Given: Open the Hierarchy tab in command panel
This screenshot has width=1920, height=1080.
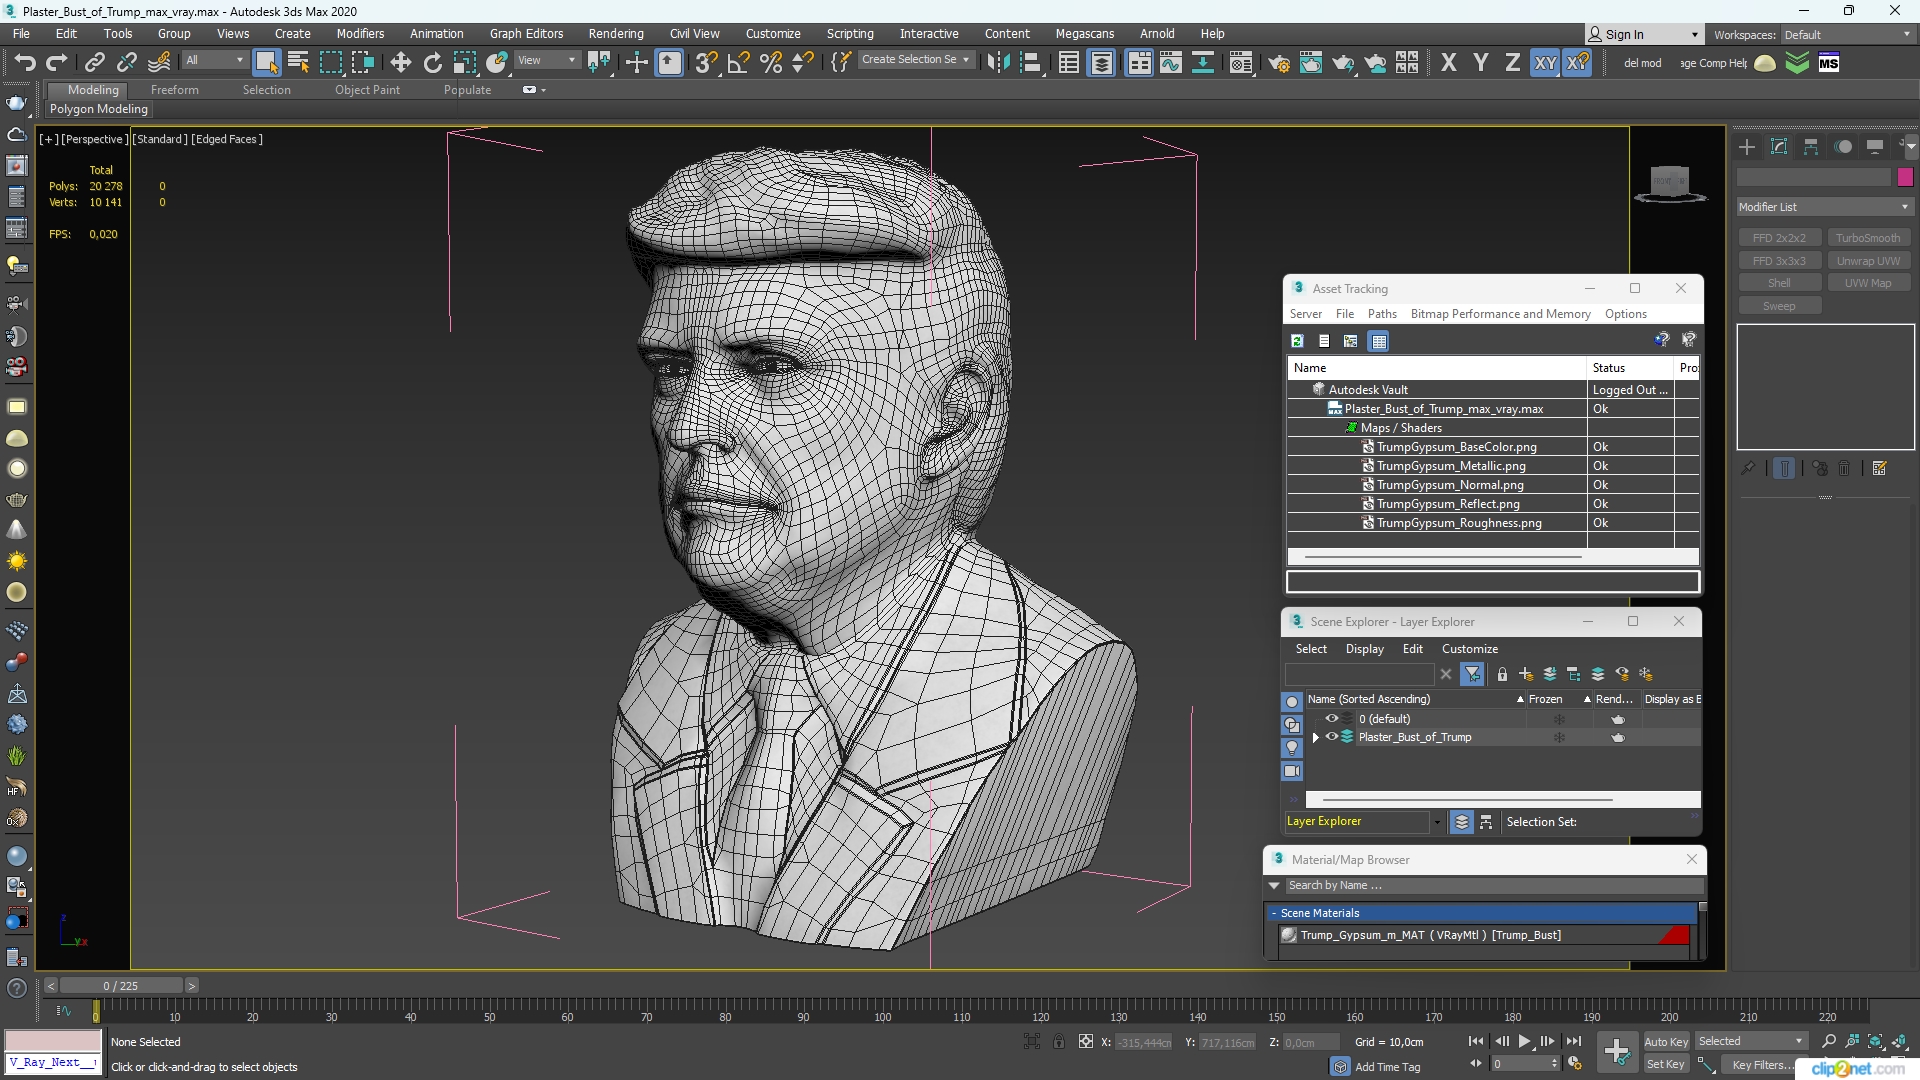Looking at the screenshot, I should pos(1811,147).
